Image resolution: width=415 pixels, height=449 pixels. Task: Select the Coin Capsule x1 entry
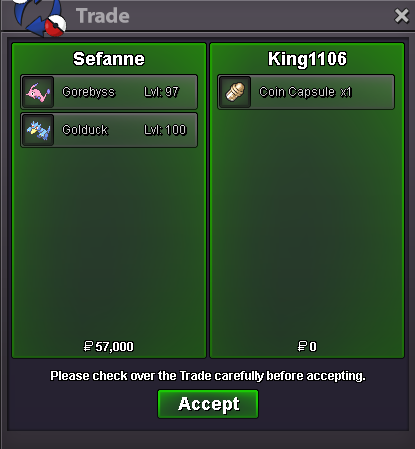pos(306,92)
